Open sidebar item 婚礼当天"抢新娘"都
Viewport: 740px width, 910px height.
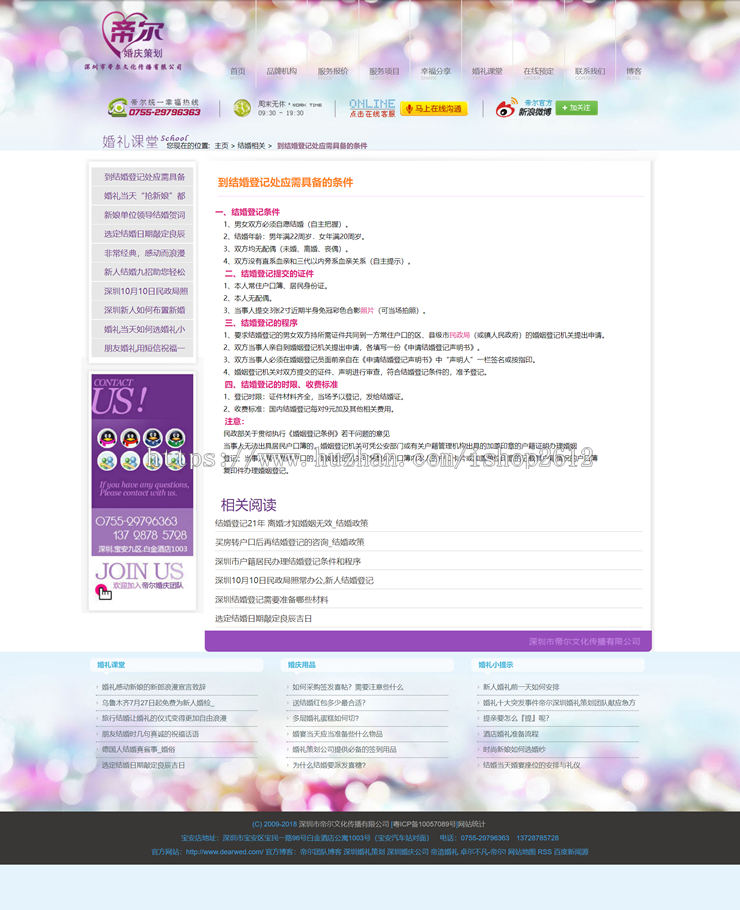[x=142, y=196]
